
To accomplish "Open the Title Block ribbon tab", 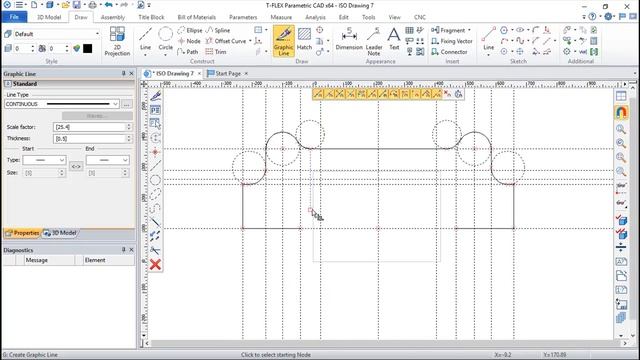I will pyautogui.click(x=151, y=17).
